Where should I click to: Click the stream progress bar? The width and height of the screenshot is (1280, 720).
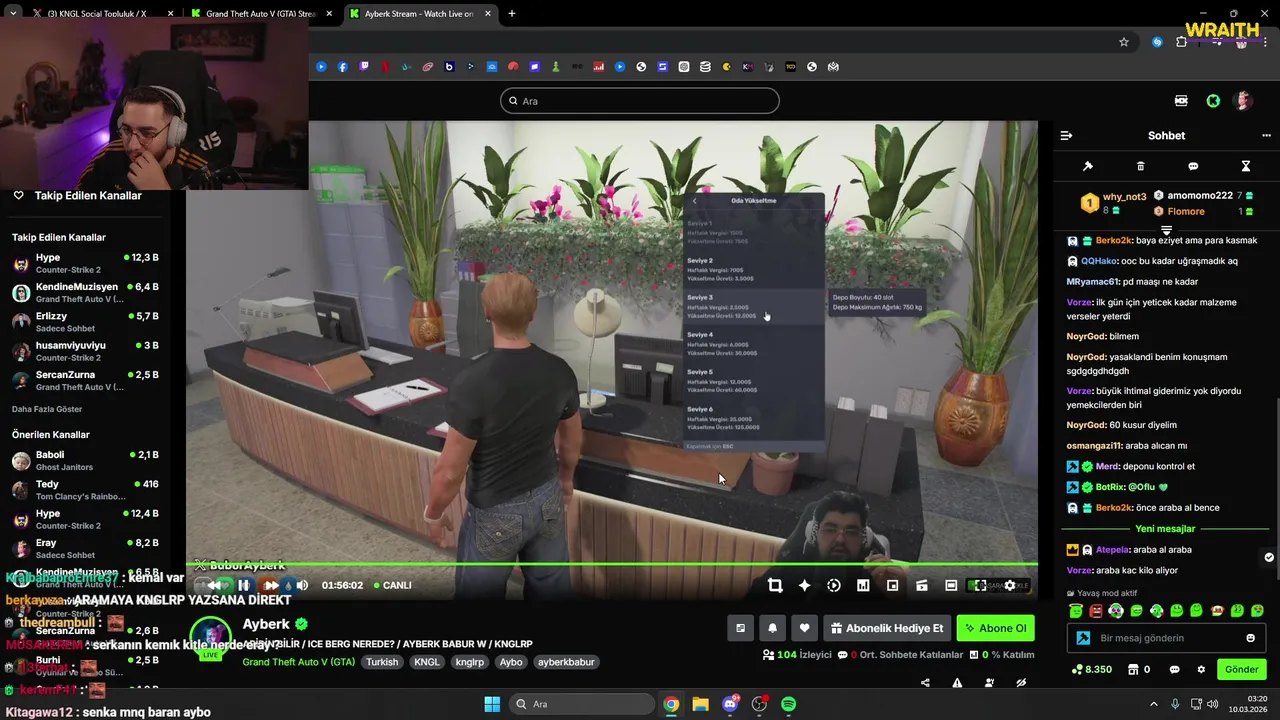pos(612,565)
